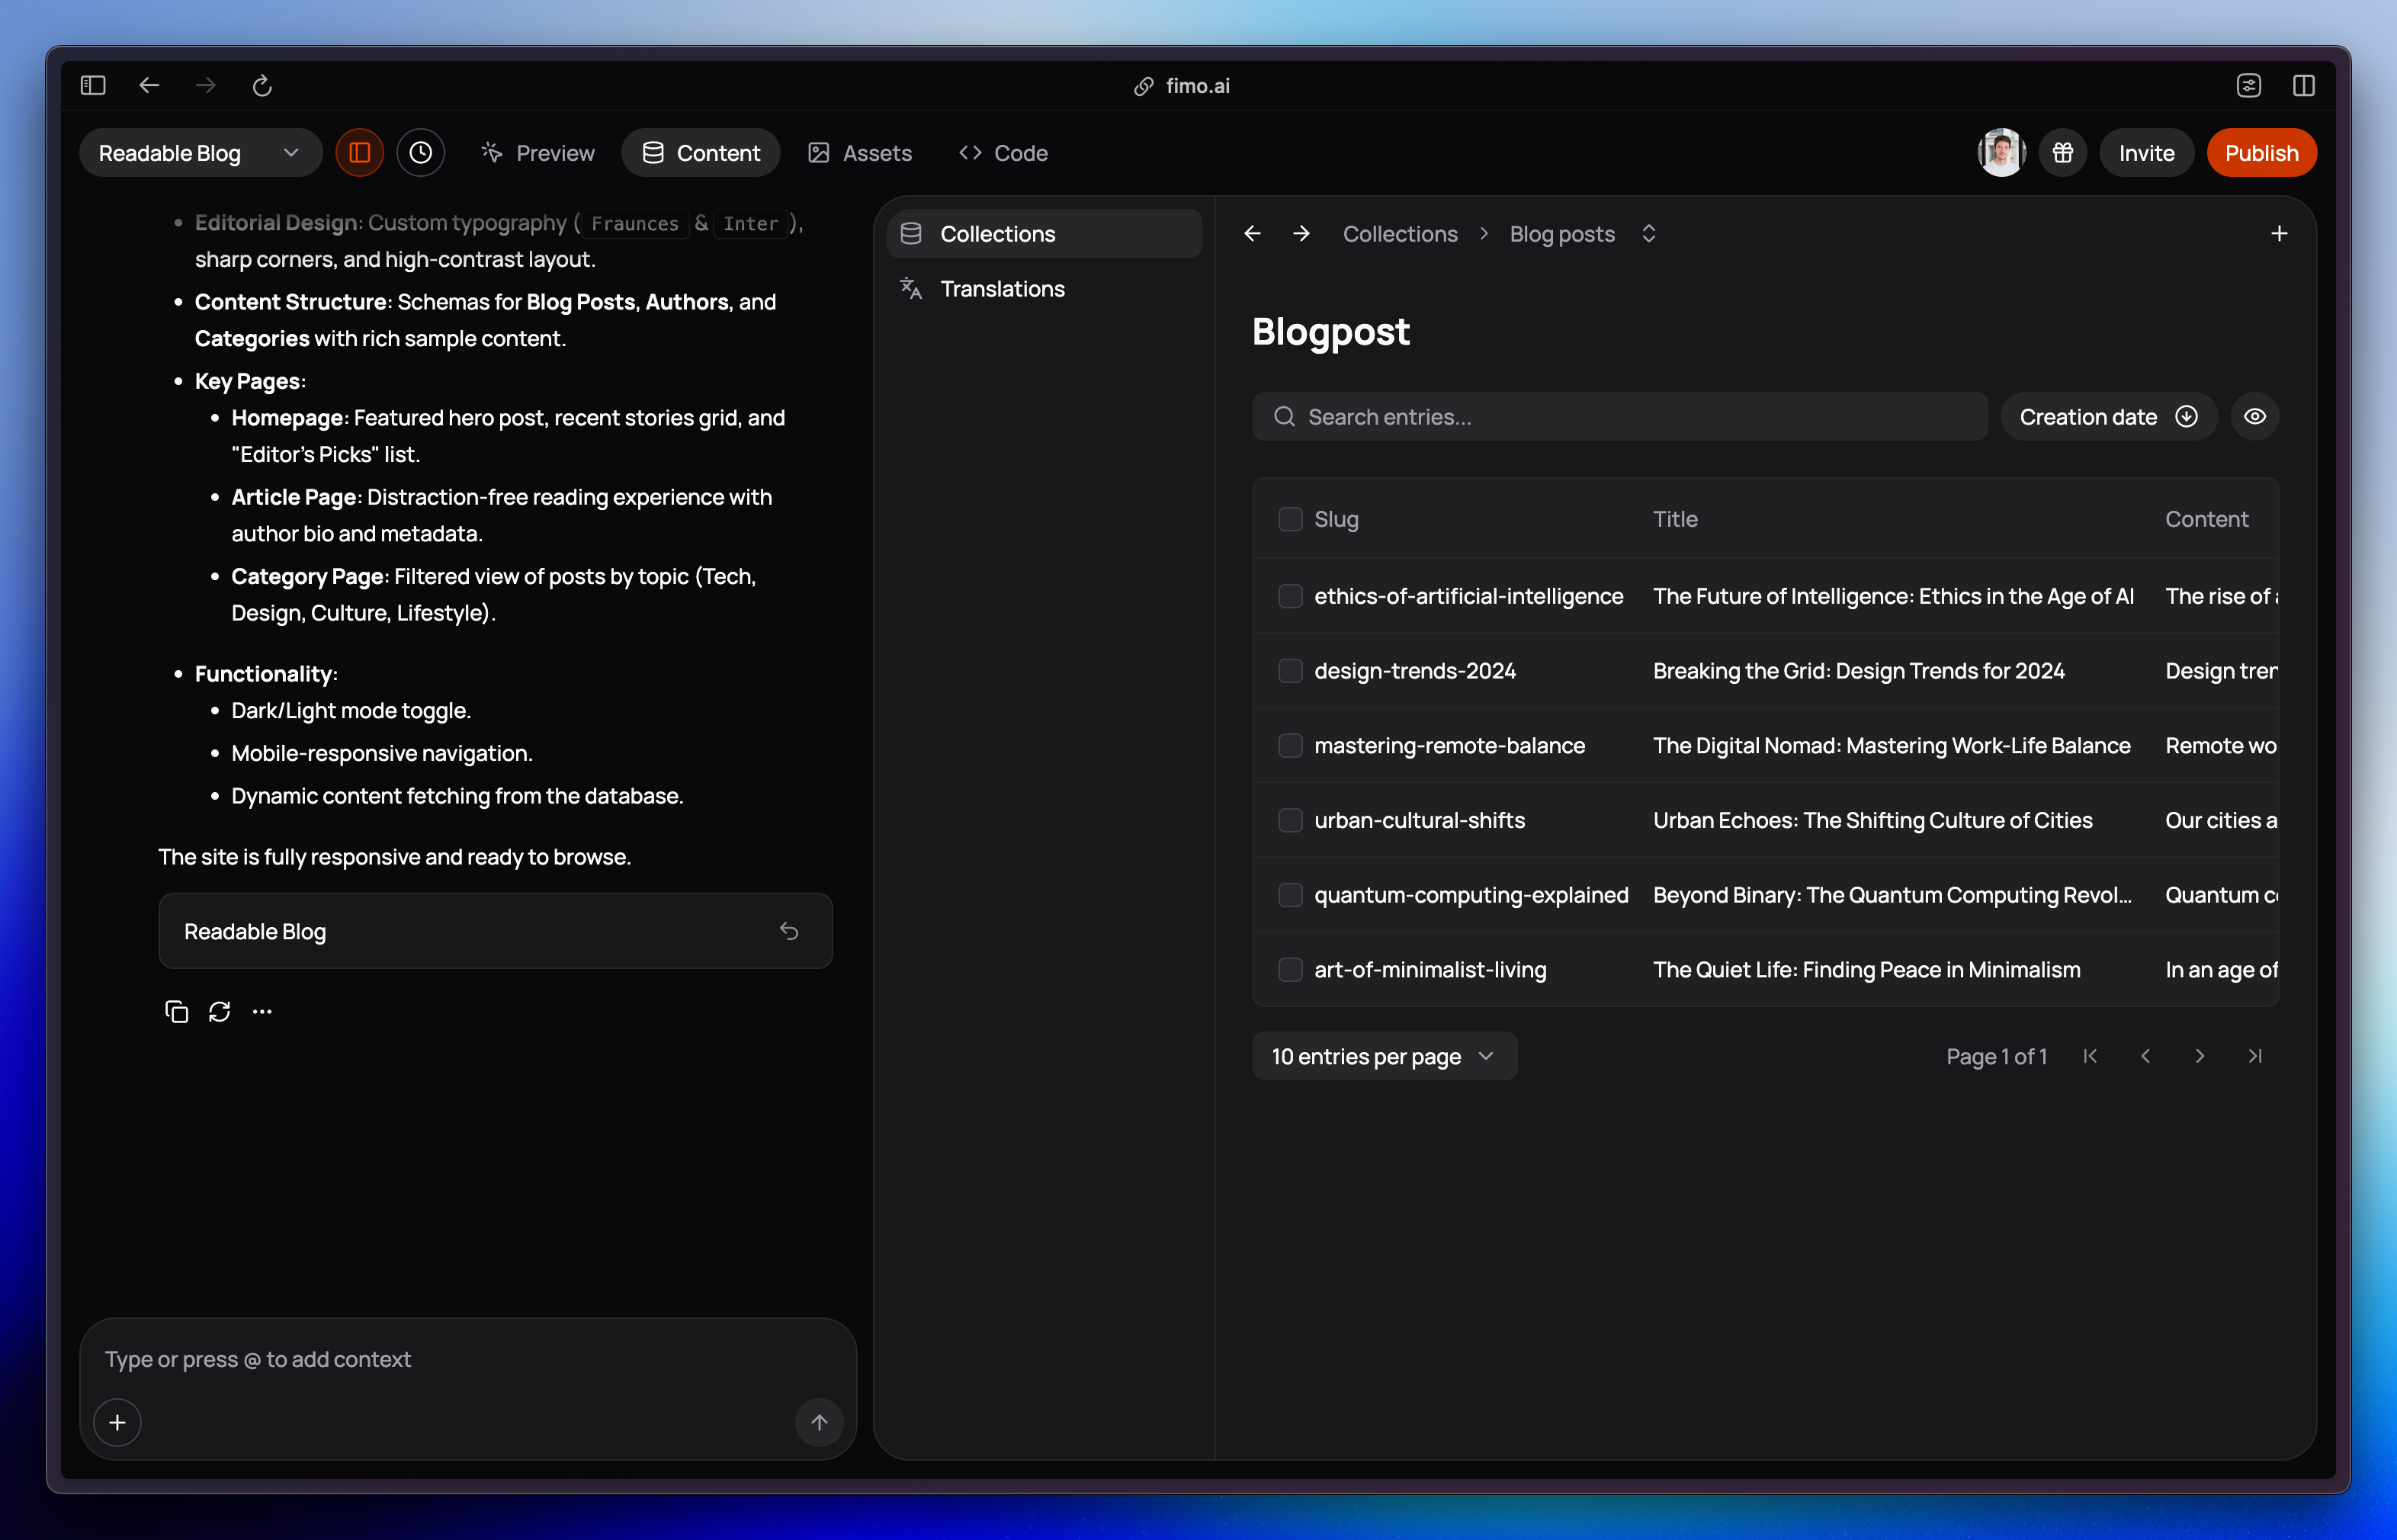
Task: Regenerate the response with refresh icon
Action: tap(219, 1012)
